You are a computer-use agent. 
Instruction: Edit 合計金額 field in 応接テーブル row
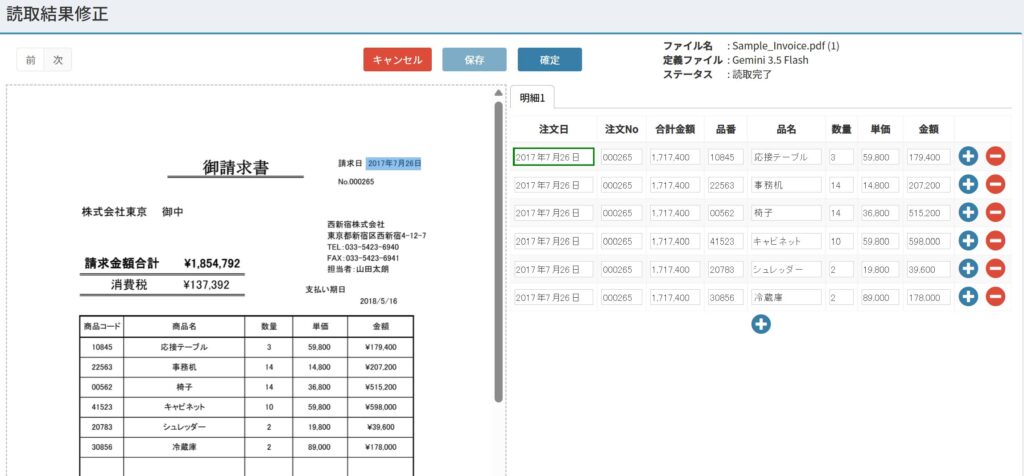(675, 157)
